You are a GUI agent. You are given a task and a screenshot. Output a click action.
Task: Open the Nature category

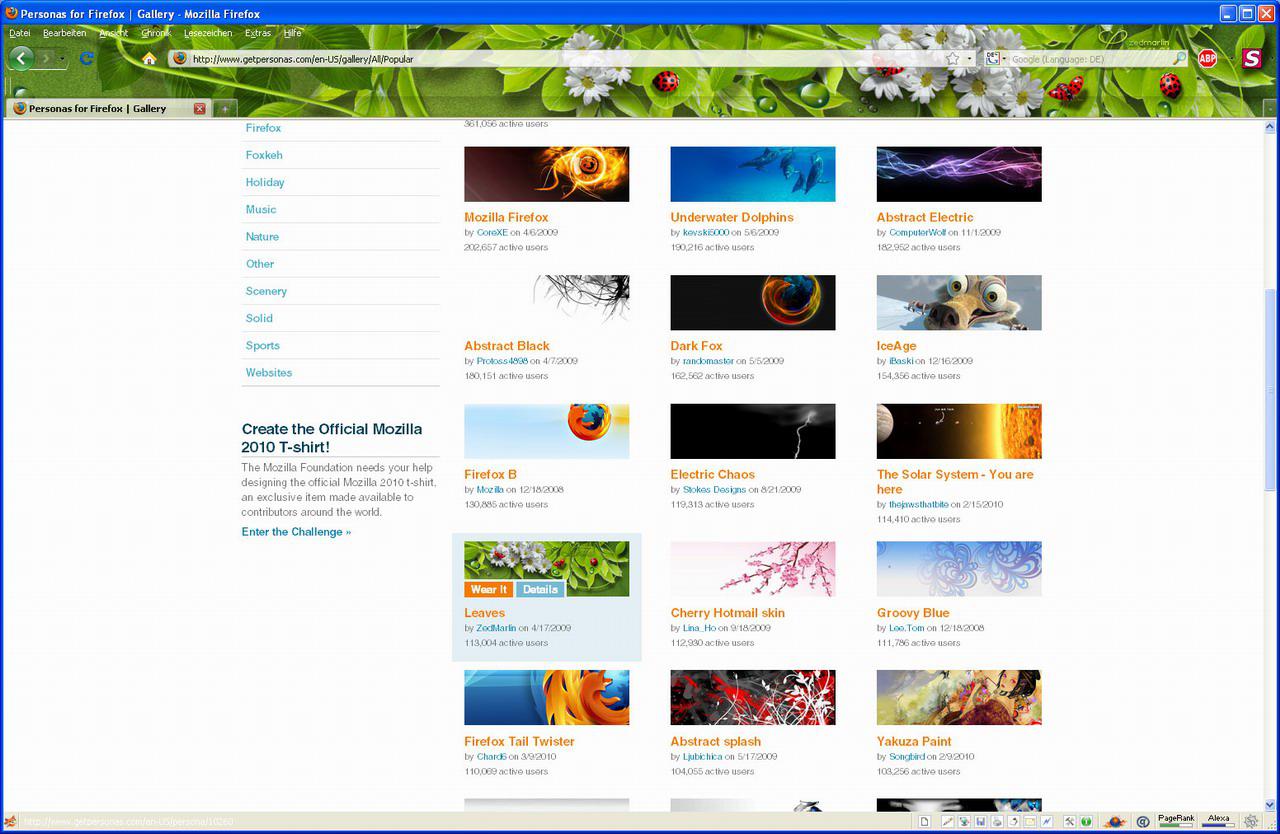262,236
